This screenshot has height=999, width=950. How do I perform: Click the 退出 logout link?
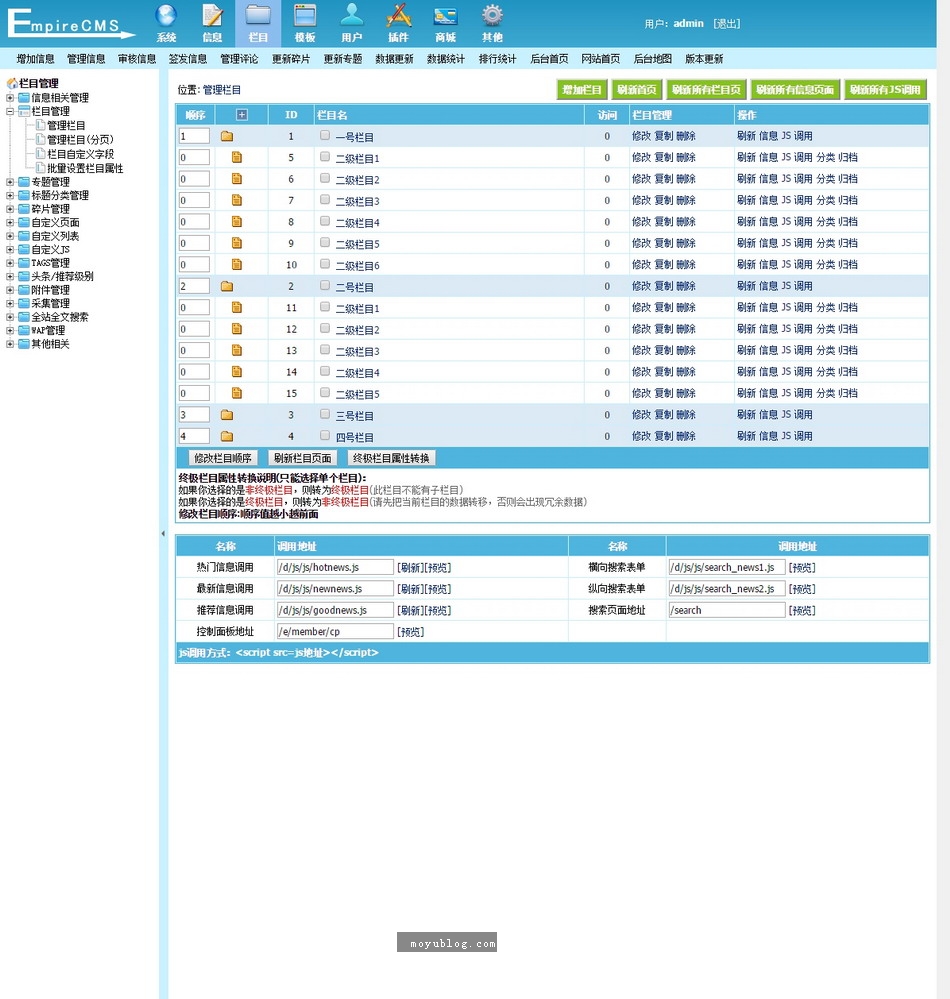coord(726,24)
